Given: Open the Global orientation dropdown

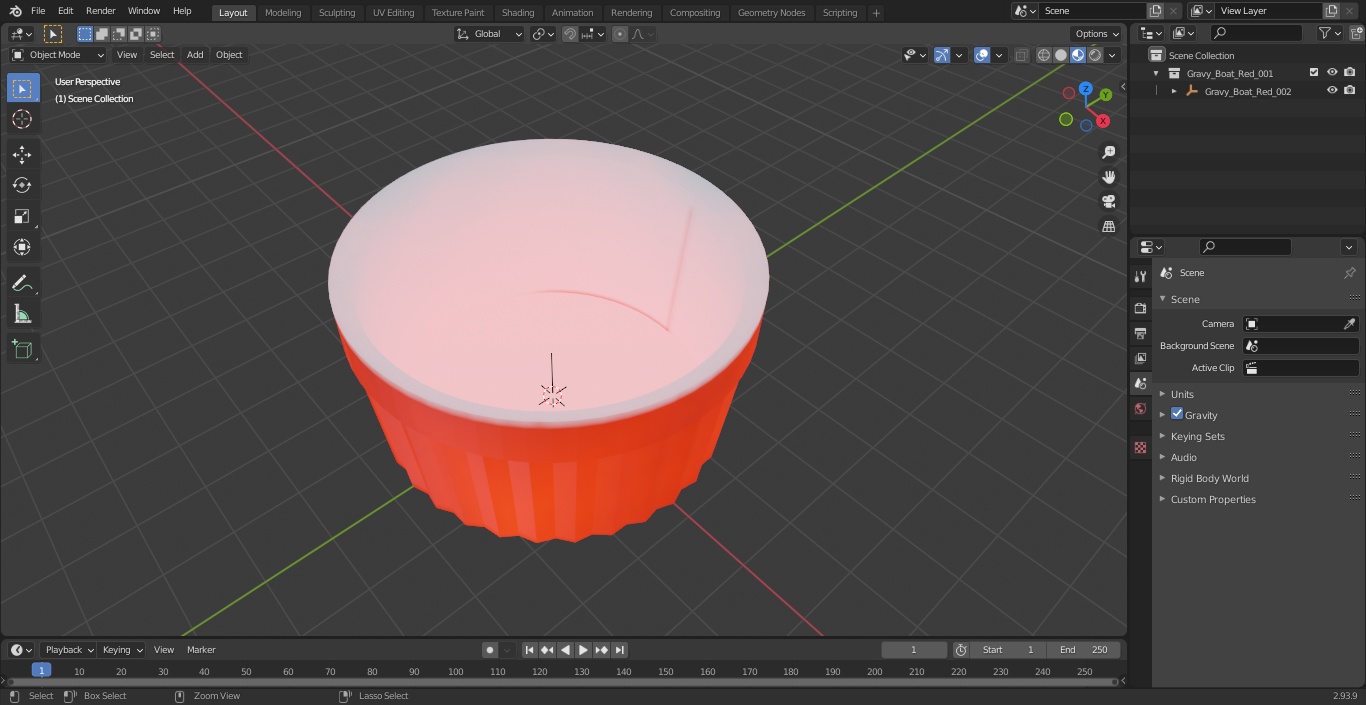Looking at the screenshot, I should click(x=490, y=34).
